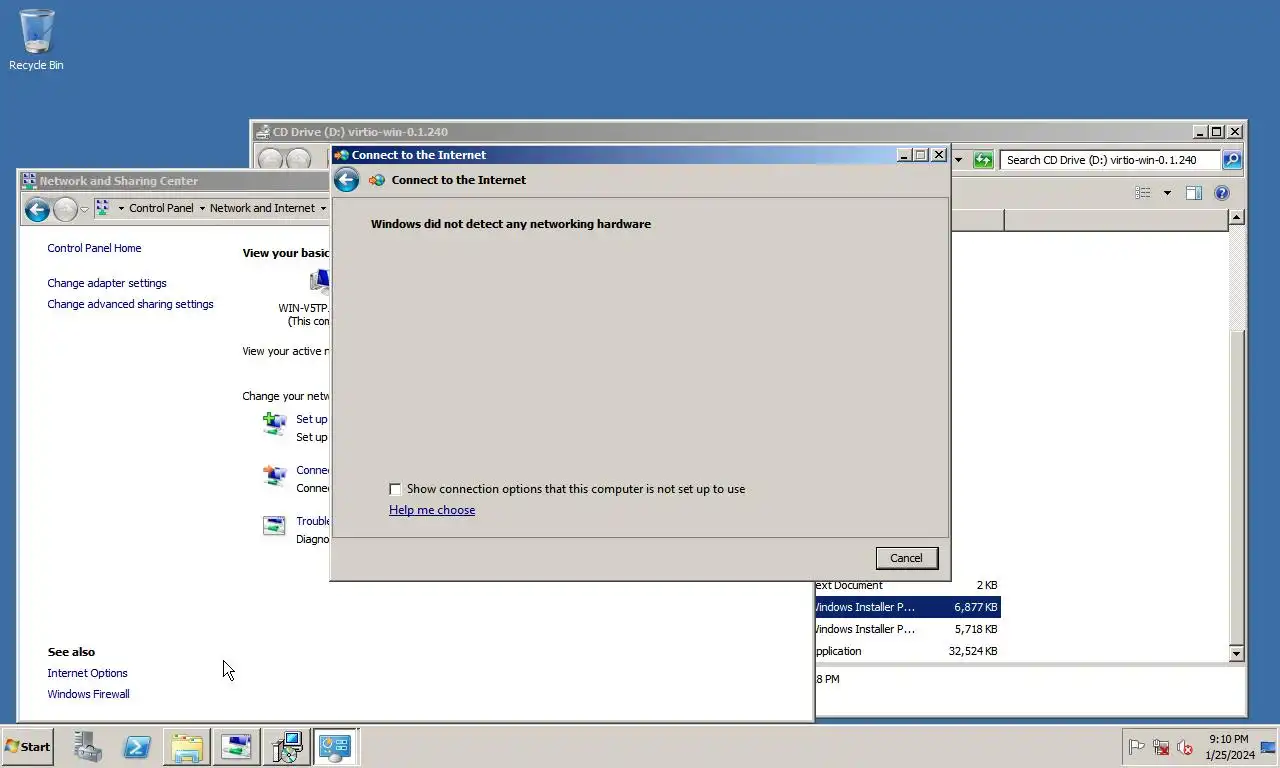Click Network and Sharing Center title bar

[x=175, y=181]
